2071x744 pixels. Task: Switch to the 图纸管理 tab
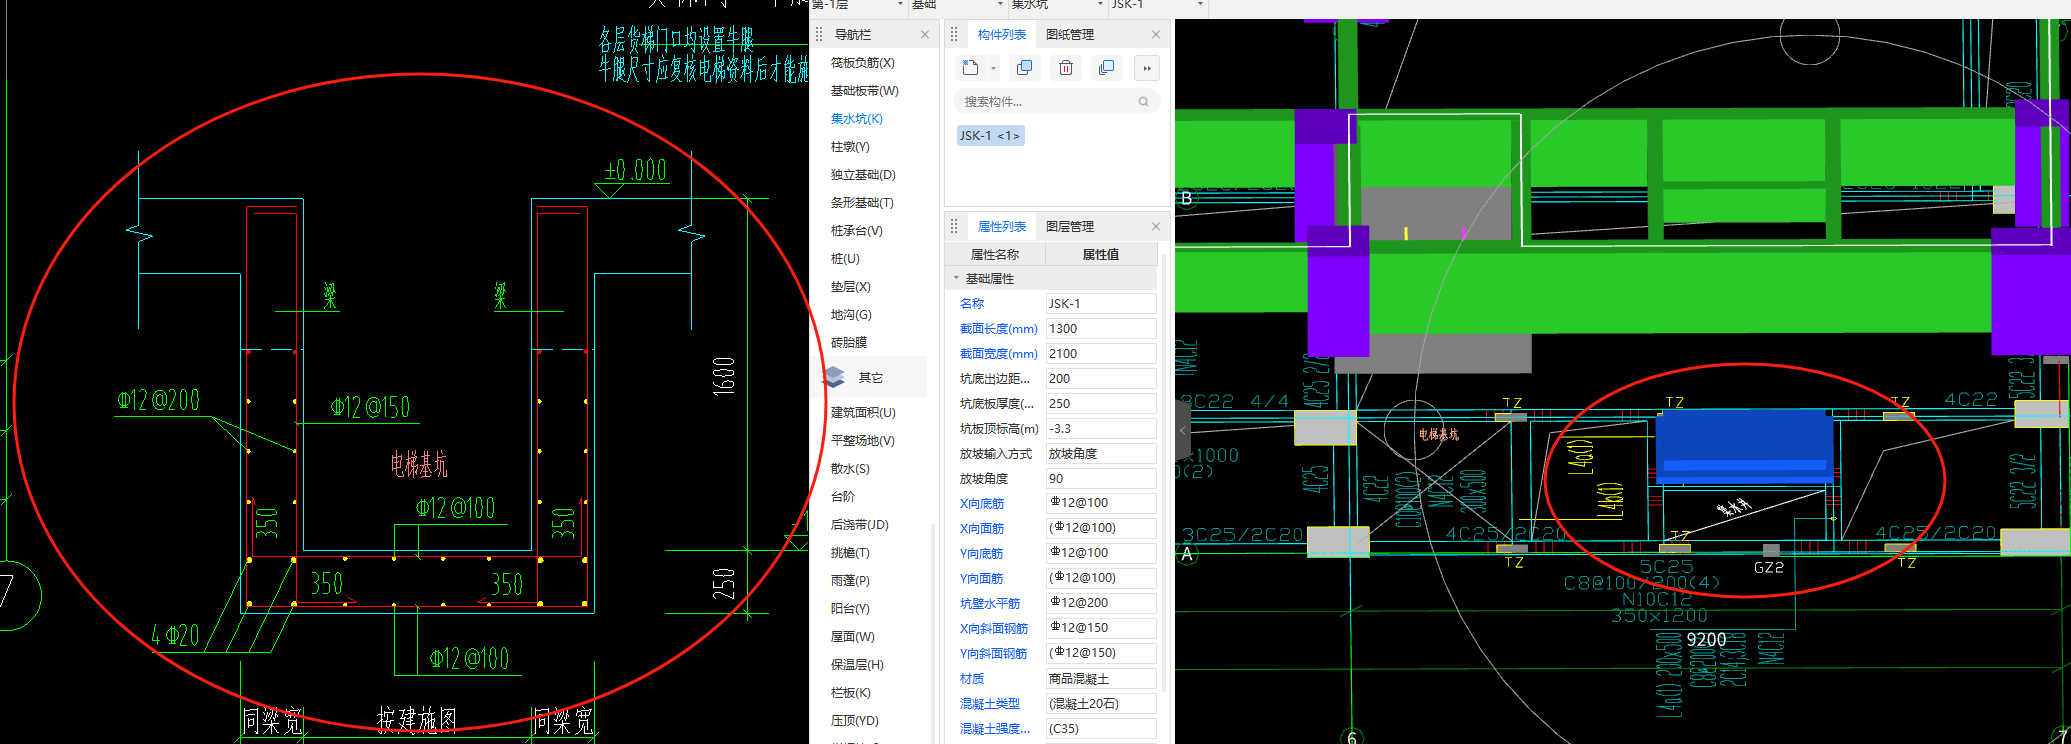click(1070, 34)
